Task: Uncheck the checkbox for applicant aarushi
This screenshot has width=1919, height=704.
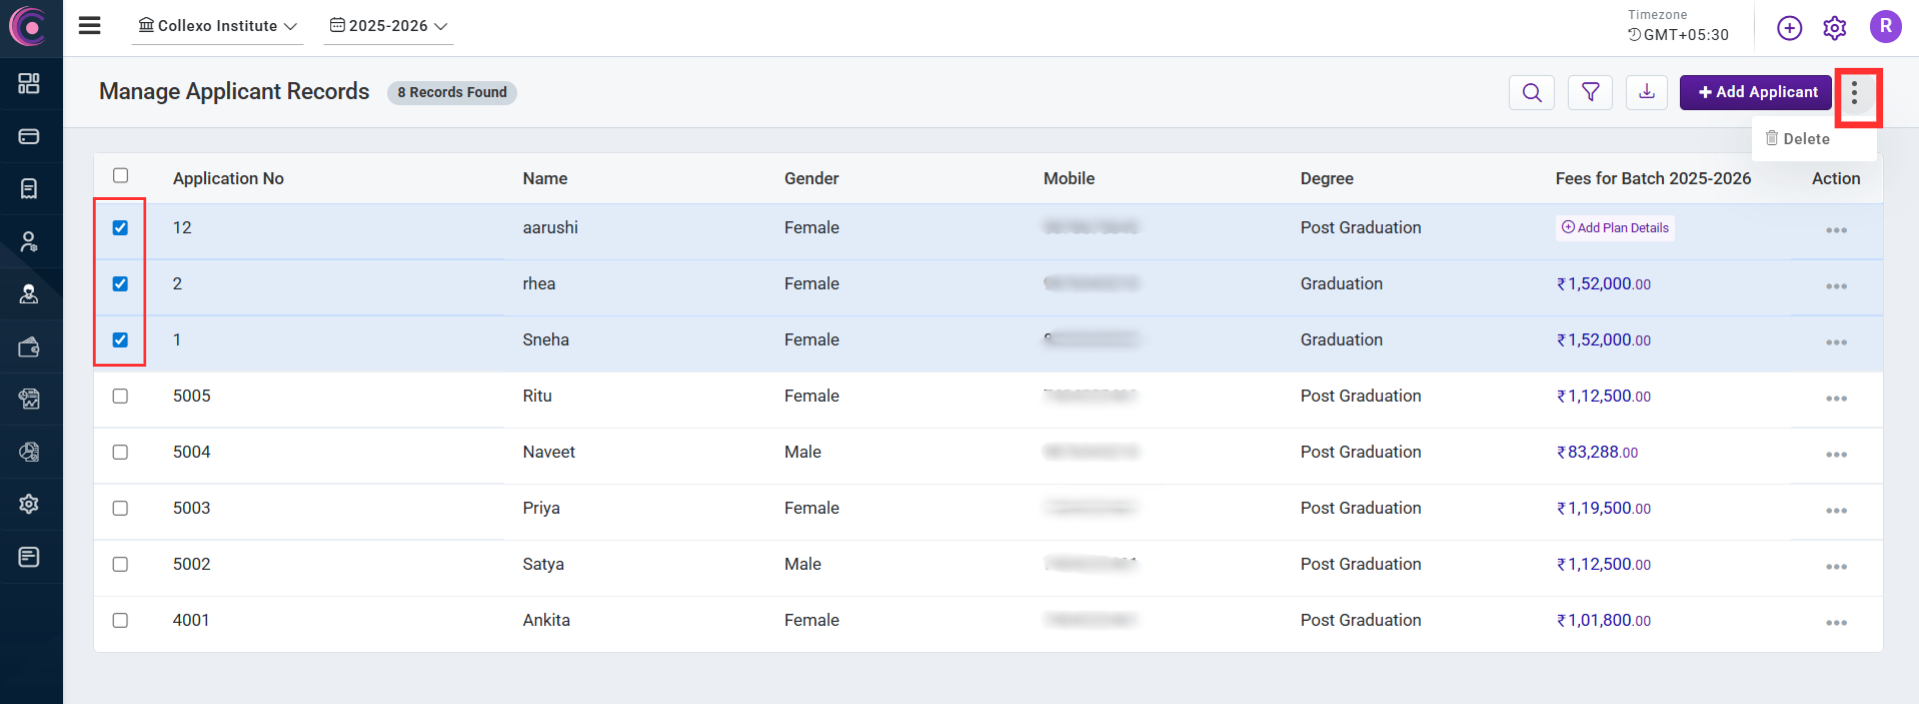Action: tap(120, 228)
